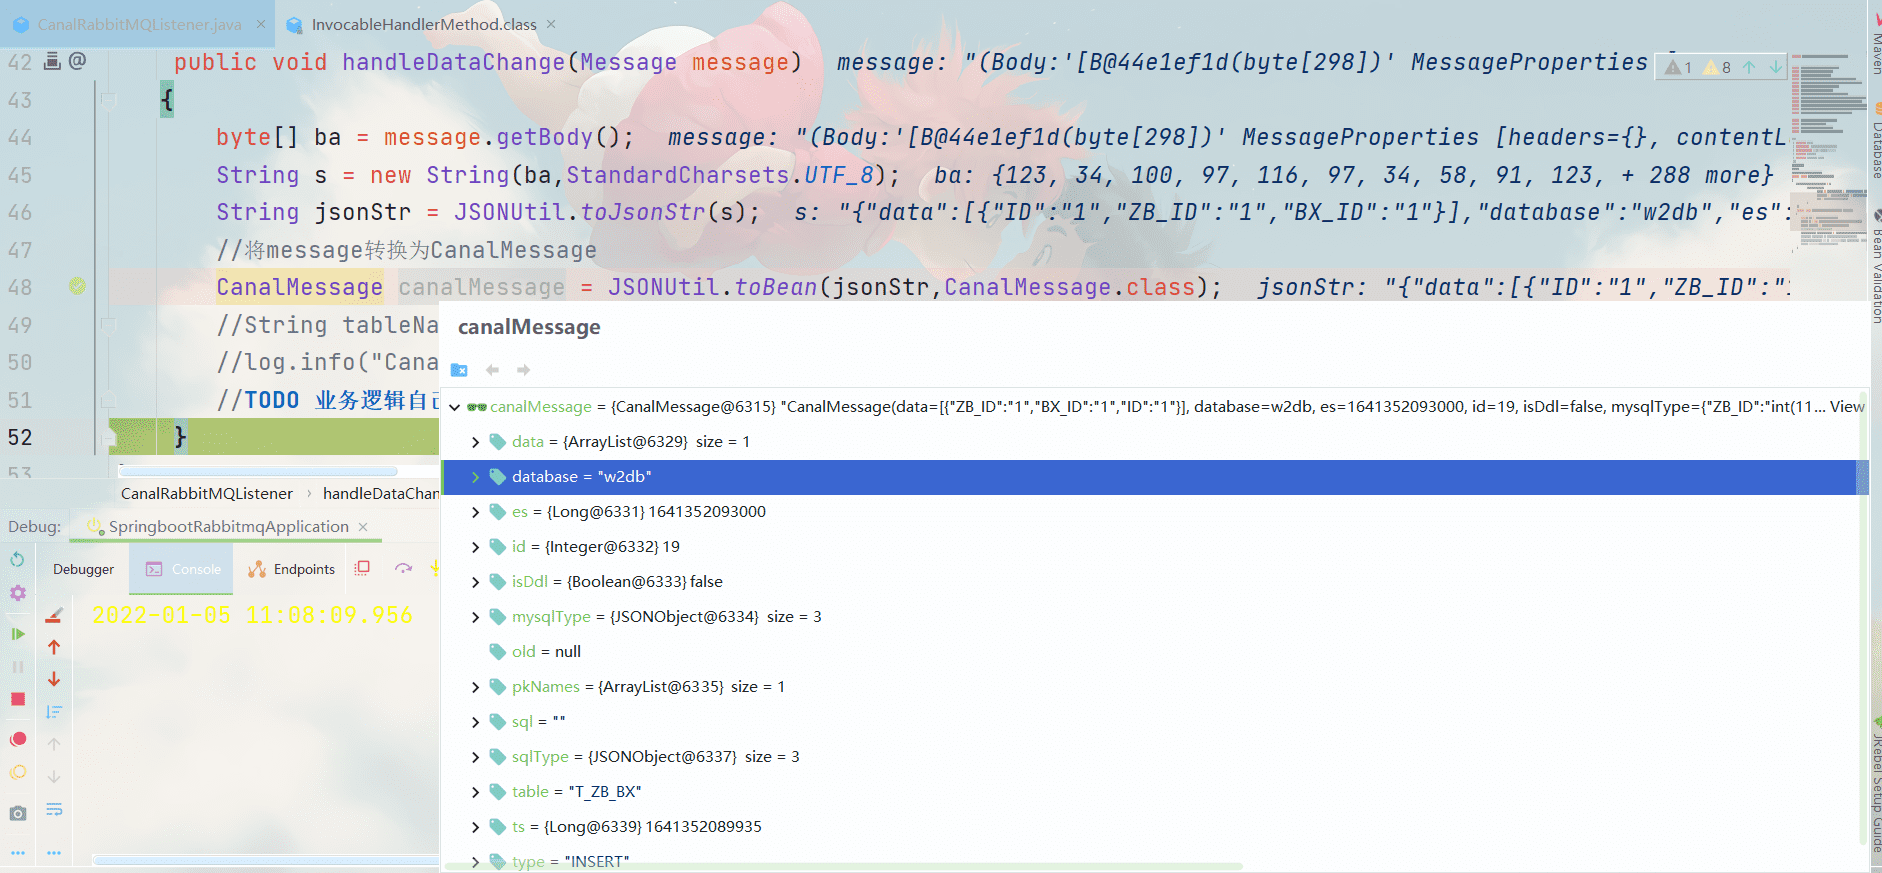Screen dimensions: 1882x873
Task: Expand the data ArrayList node
Action: (x=475, y=442)
